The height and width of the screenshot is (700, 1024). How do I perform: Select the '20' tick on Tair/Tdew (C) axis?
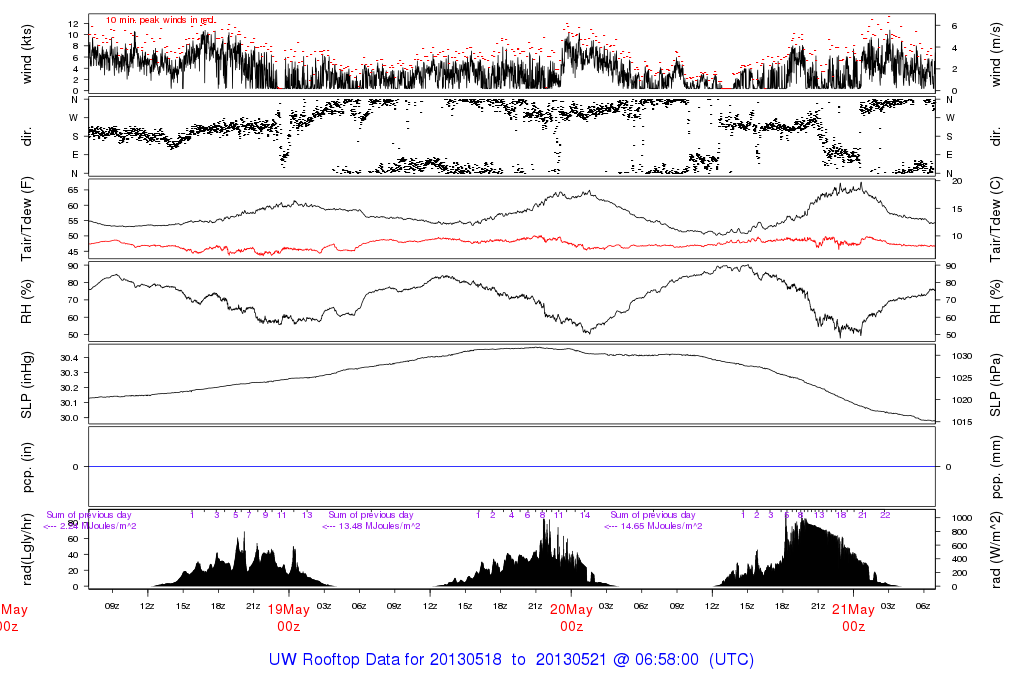pos(957,181)
